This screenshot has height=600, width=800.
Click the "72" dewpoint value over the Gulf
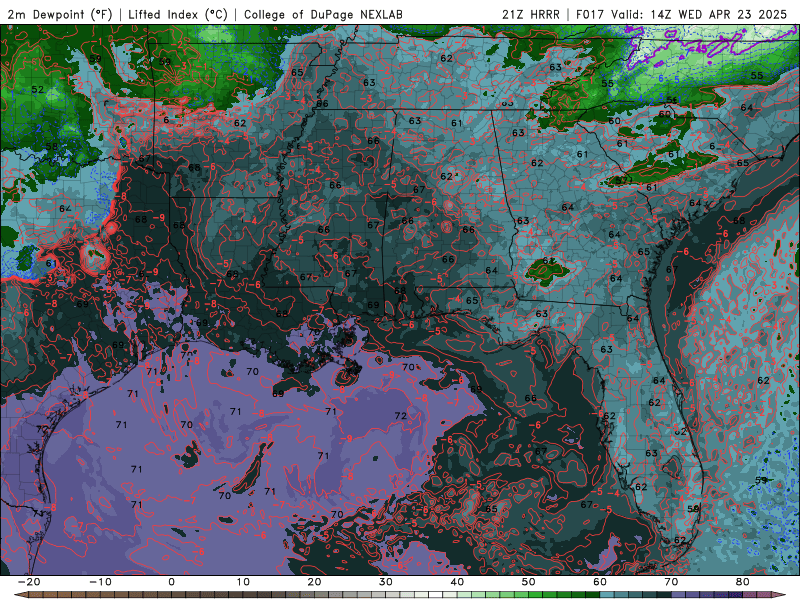point(401,416)
